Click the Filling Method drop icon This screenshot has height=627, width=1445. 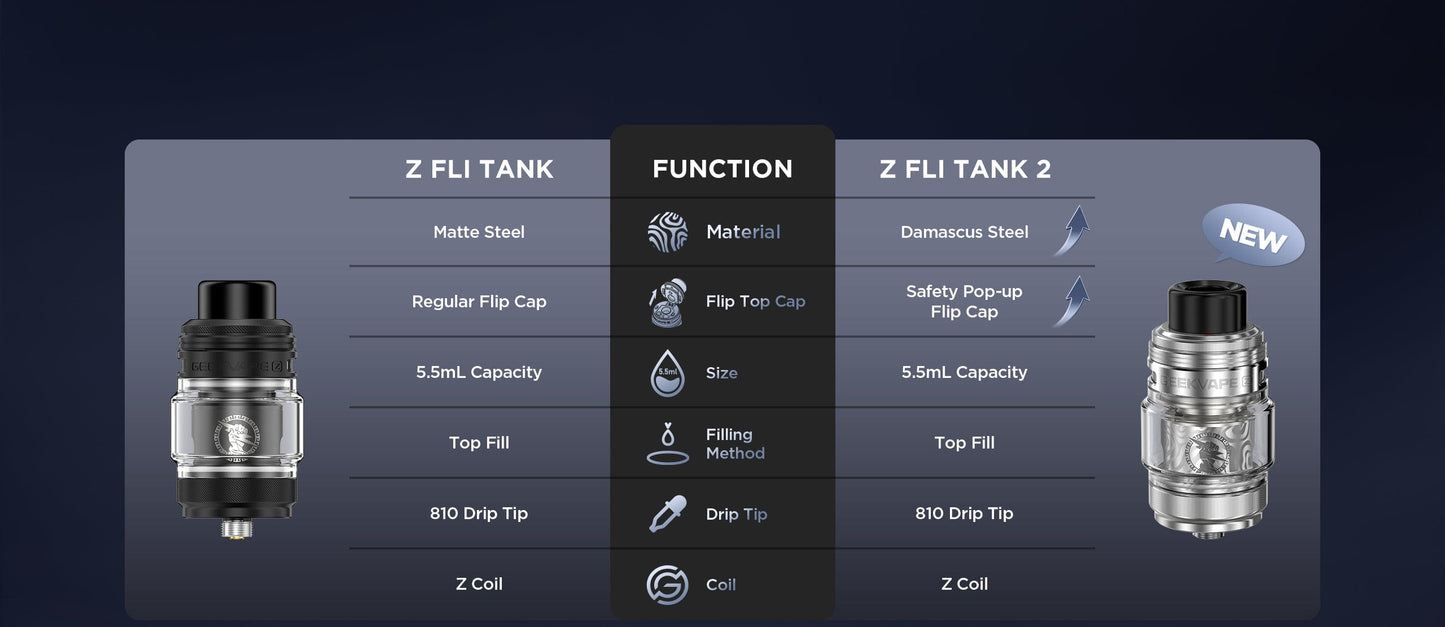pyautogui.click(x=667, y=443)
